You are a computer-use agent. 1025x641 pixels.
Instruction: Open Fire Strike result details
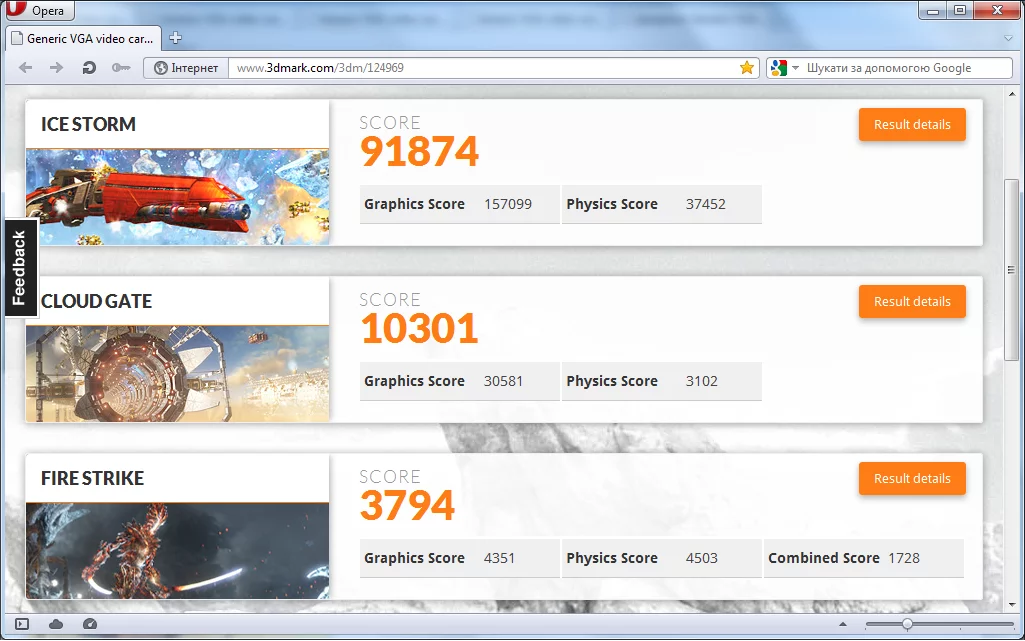tap(912, 479)
